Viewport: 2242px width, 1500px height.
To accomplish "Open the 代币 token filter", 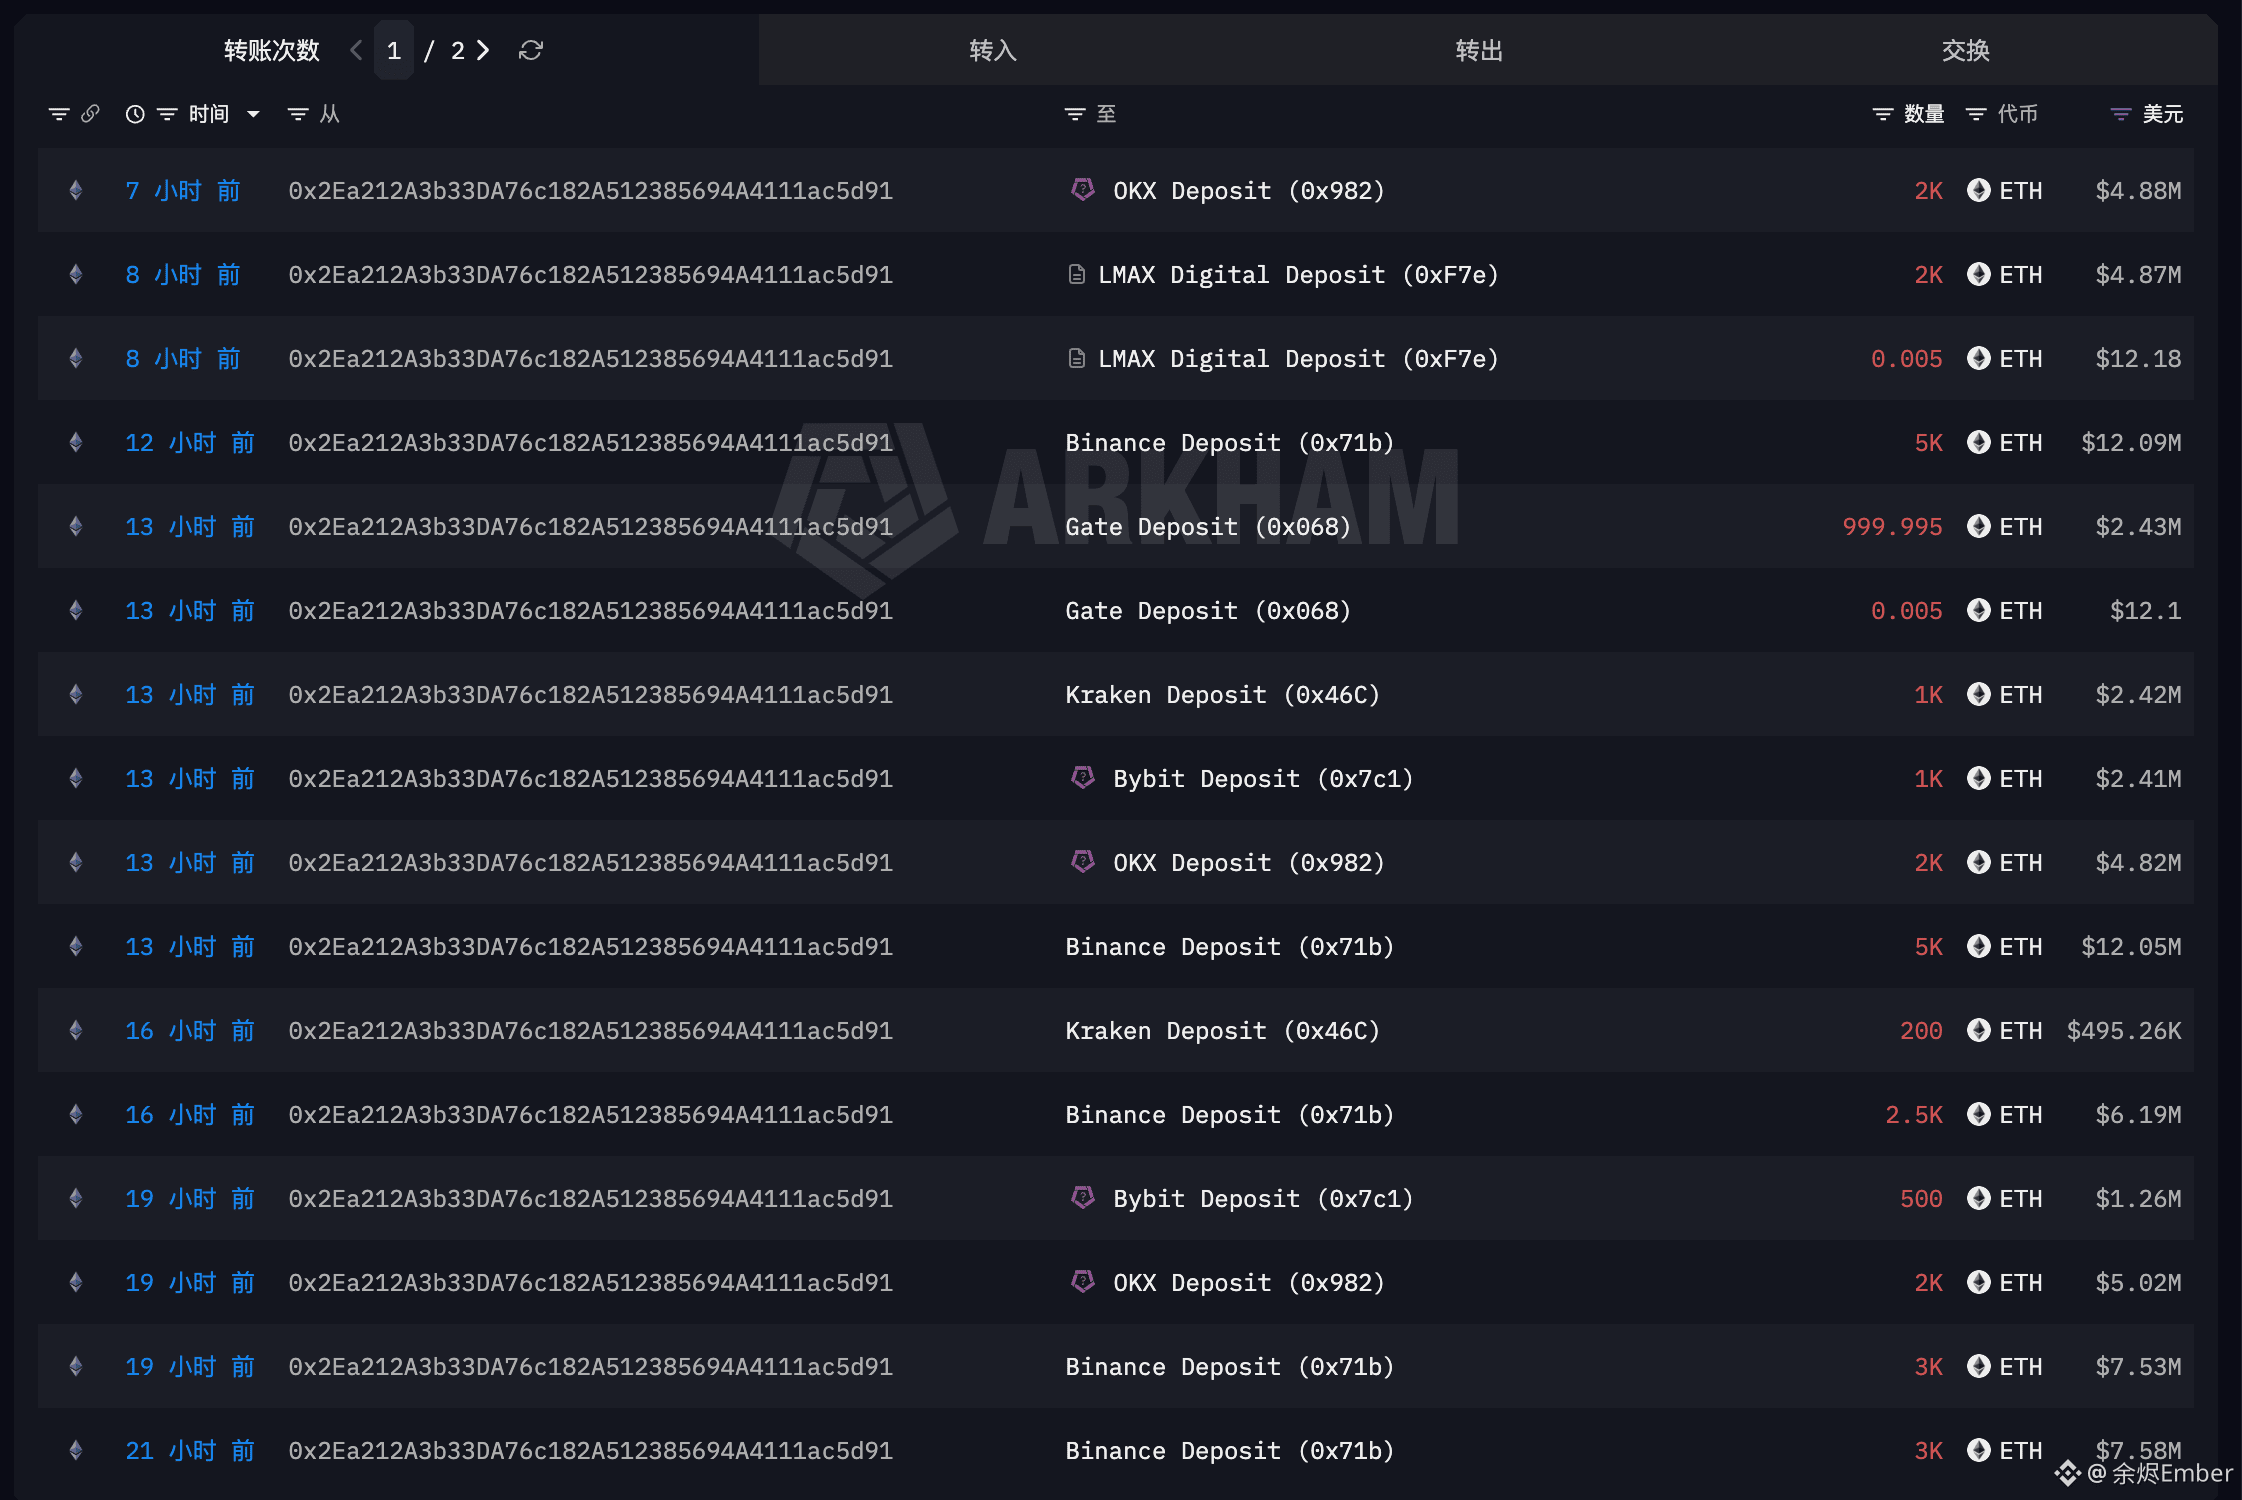I will [x=1976, y=114].
